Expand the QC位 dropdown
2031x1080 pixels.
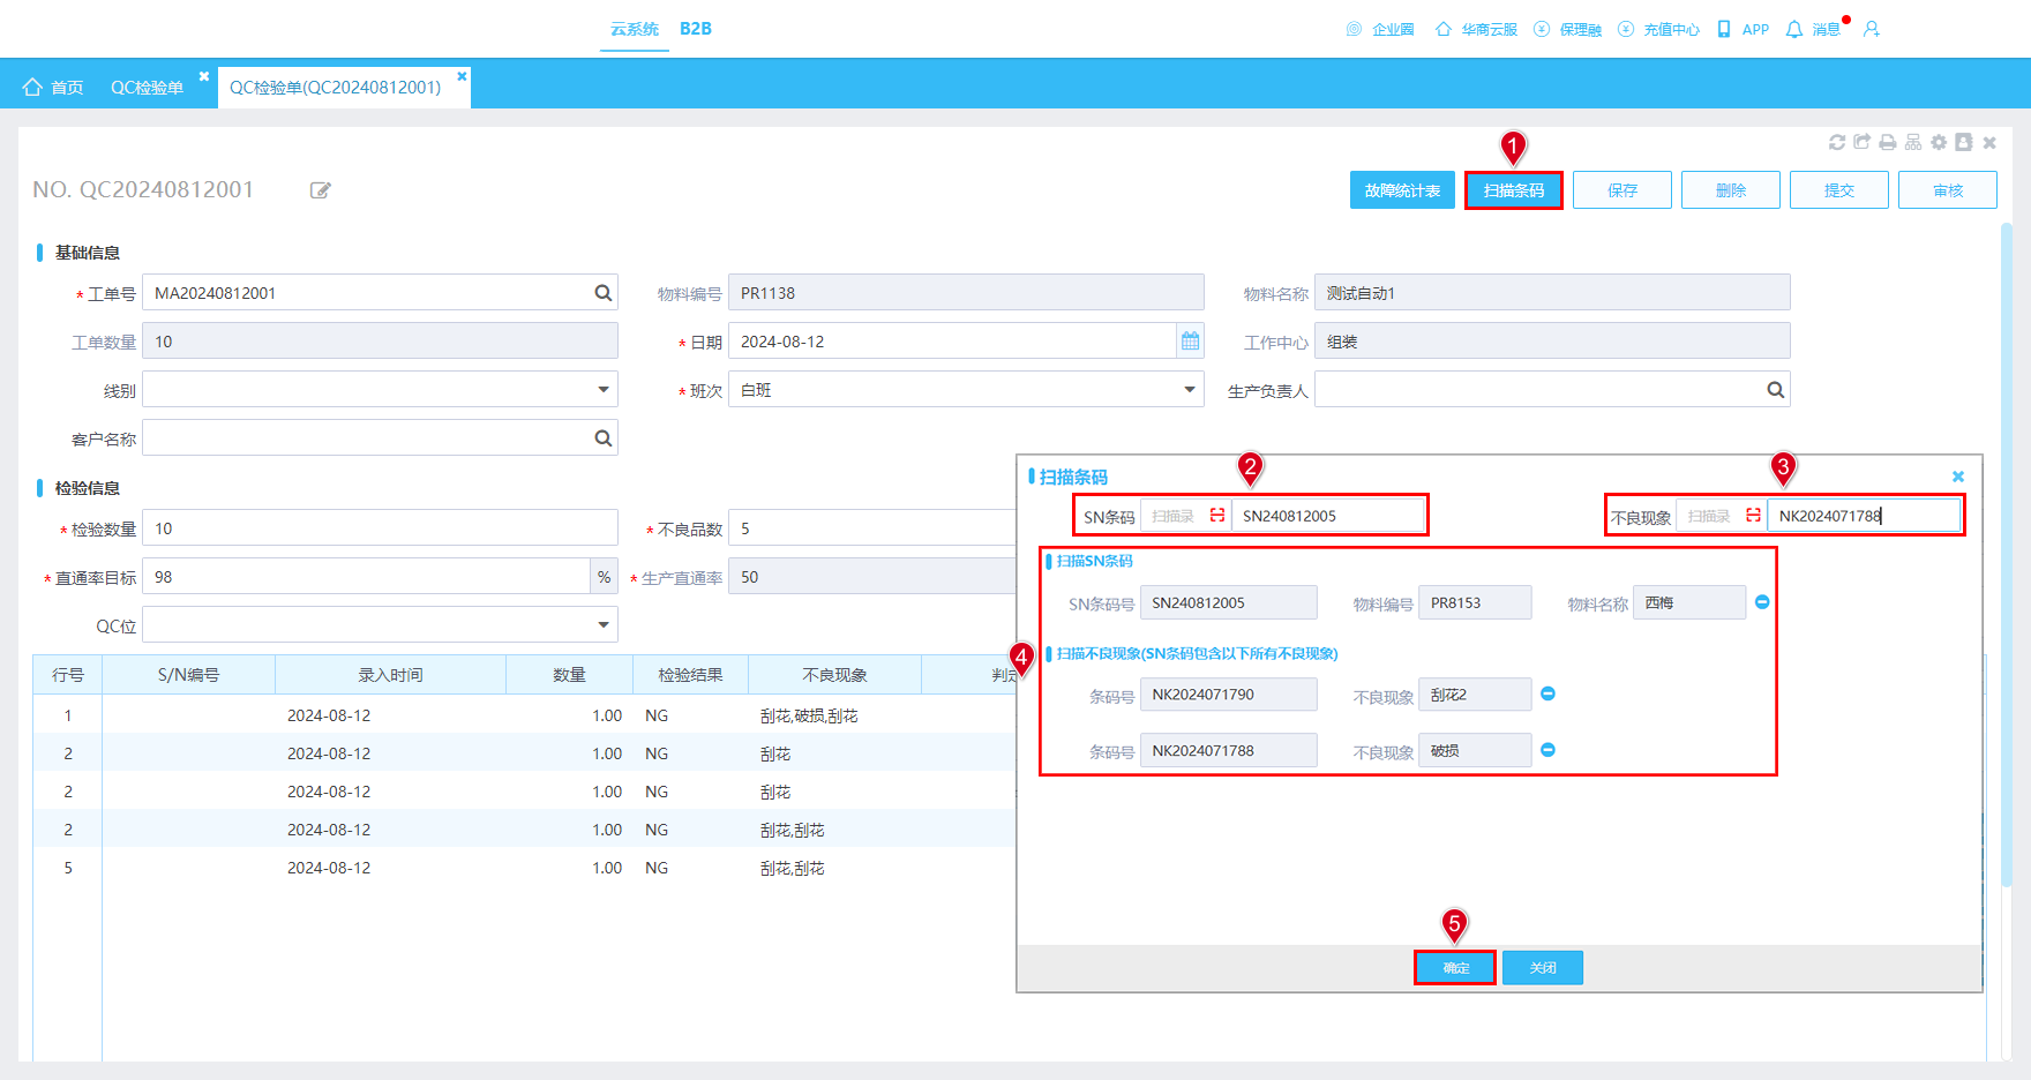point(603,625)
